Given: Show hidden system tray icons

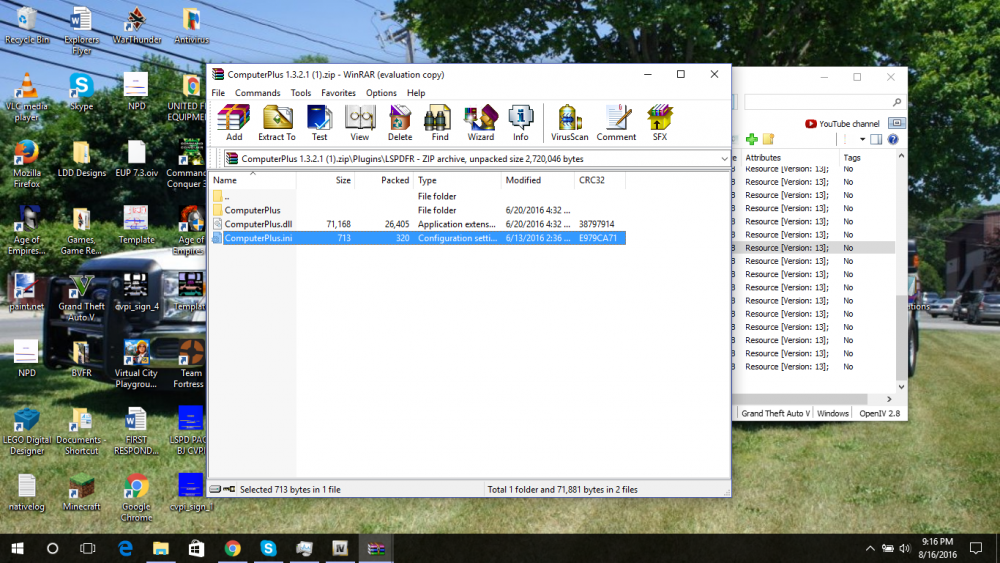Looking at the screenshot, I should 870,548.
